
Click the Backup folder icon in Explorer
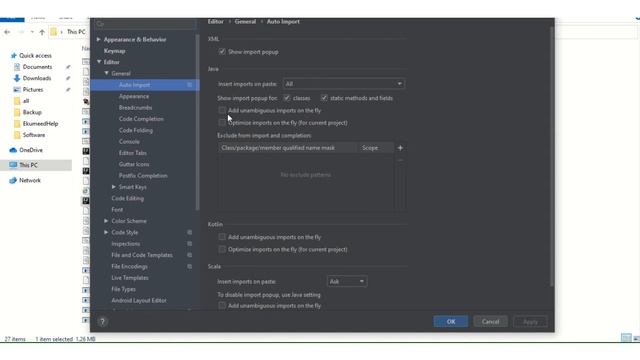pos(17,112)
